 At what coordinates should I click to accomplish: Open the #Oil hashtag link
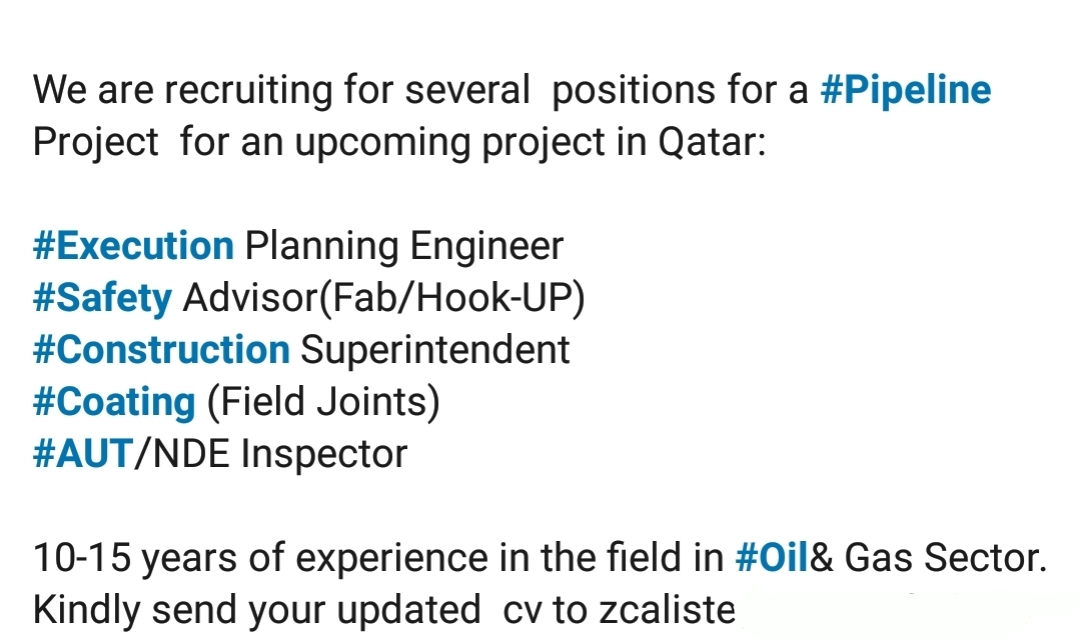[771, 557]
